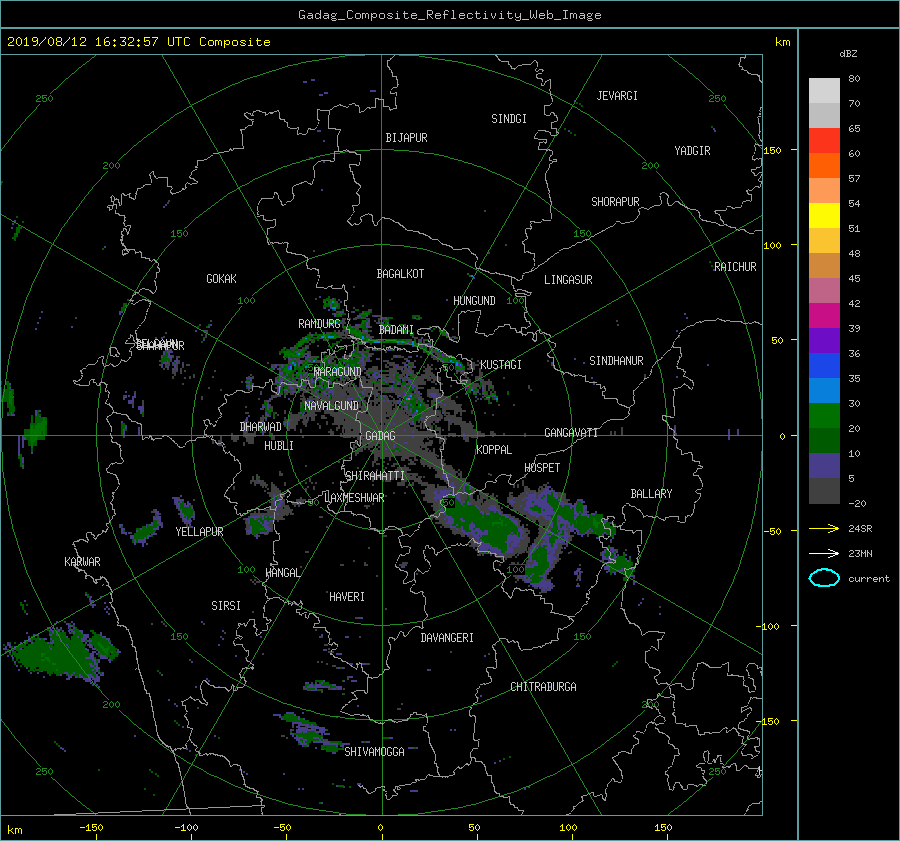
Task: Click the BALLARY city label
Action: 651,494
